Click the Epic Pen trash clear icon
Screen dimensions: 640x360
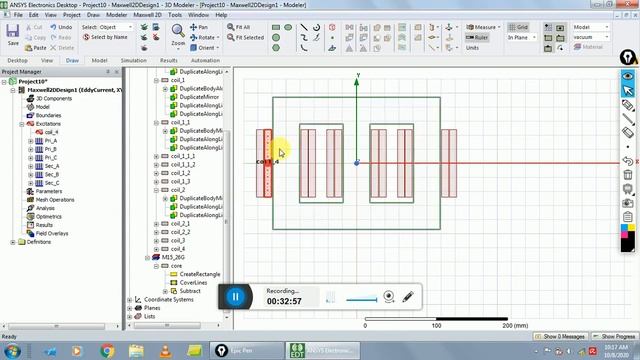628,175
